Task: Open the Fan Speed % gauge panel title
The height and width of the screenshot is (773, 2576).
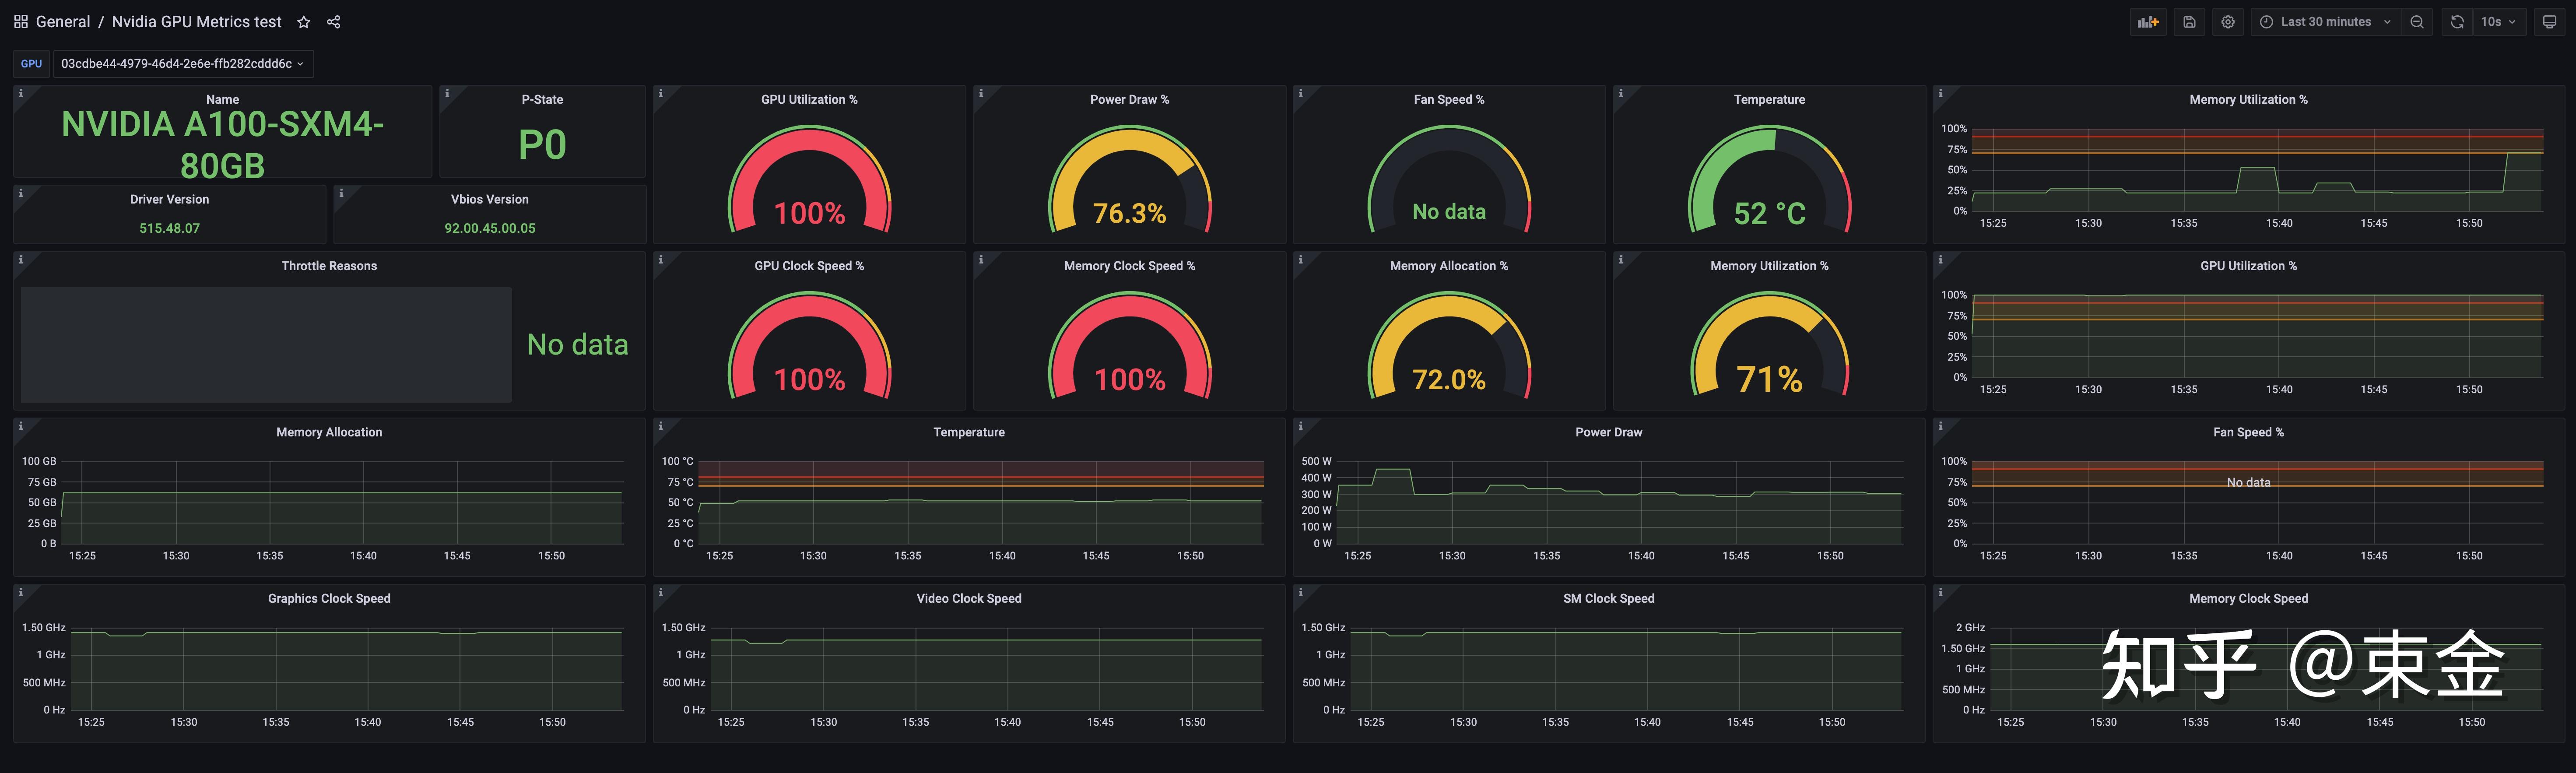Action: pyautogui.click(x=1448, y=100)
